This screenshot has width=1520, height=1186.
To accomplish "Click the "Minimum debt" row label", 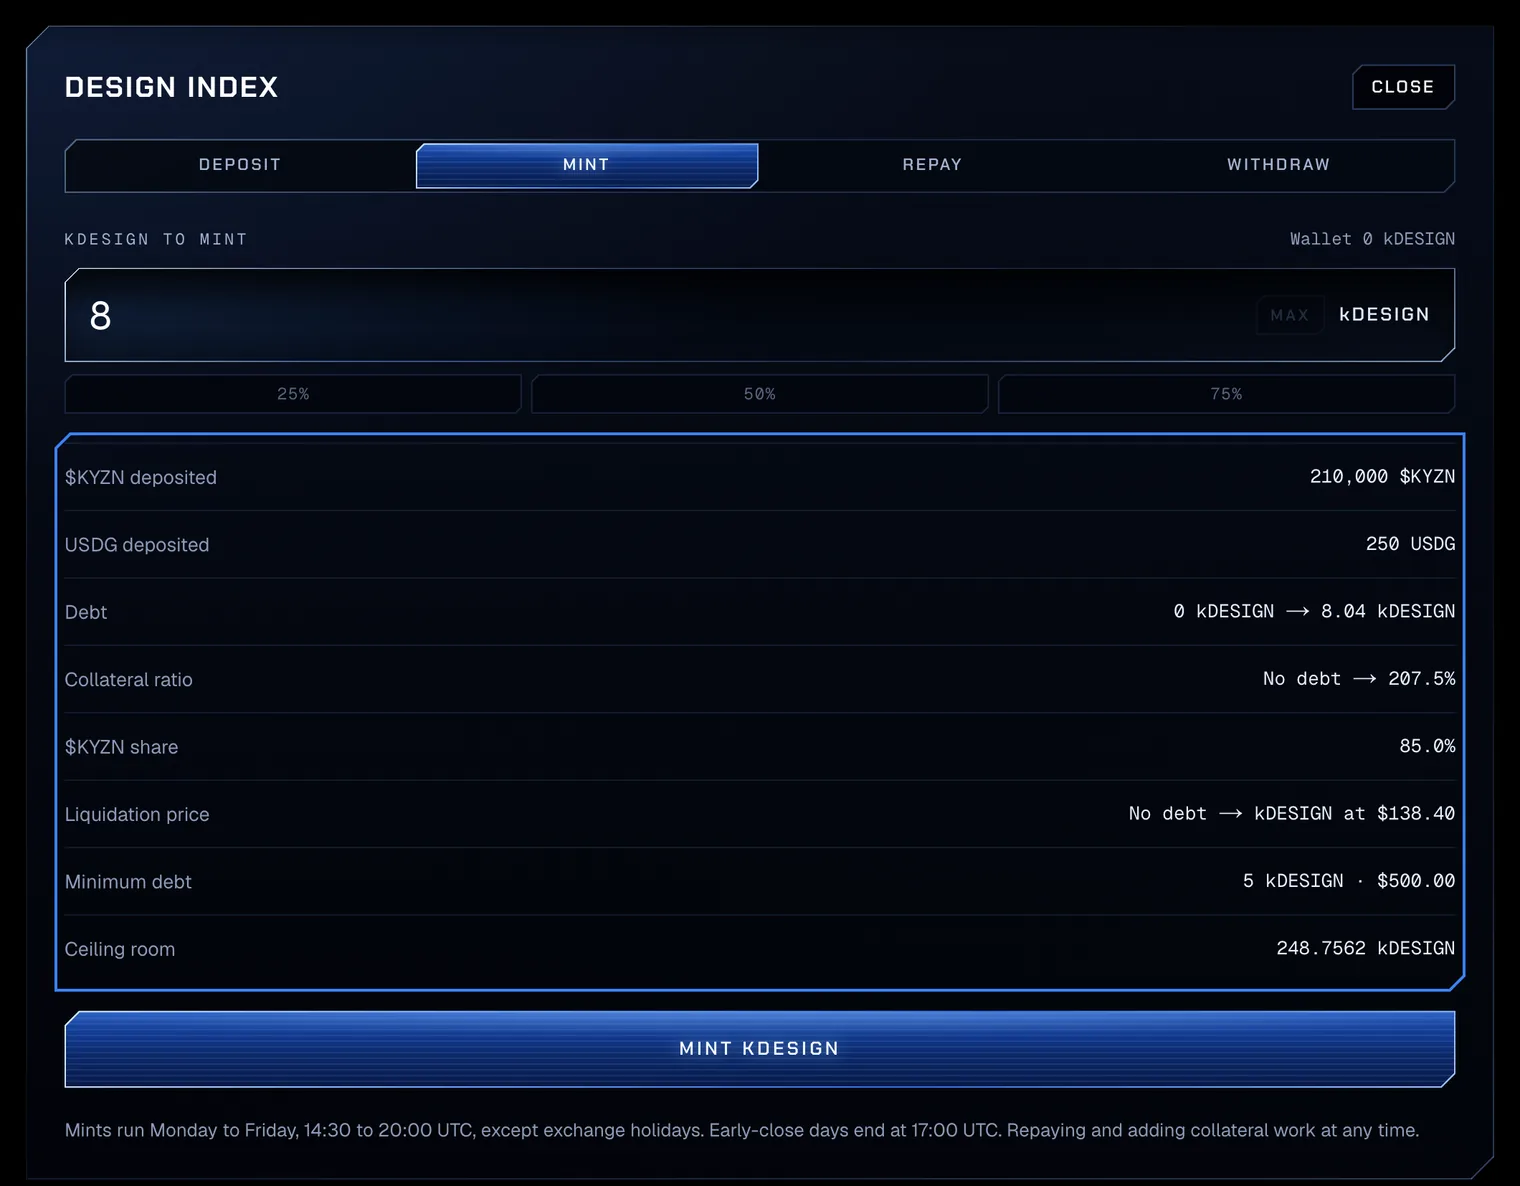I will click(128, 882).
